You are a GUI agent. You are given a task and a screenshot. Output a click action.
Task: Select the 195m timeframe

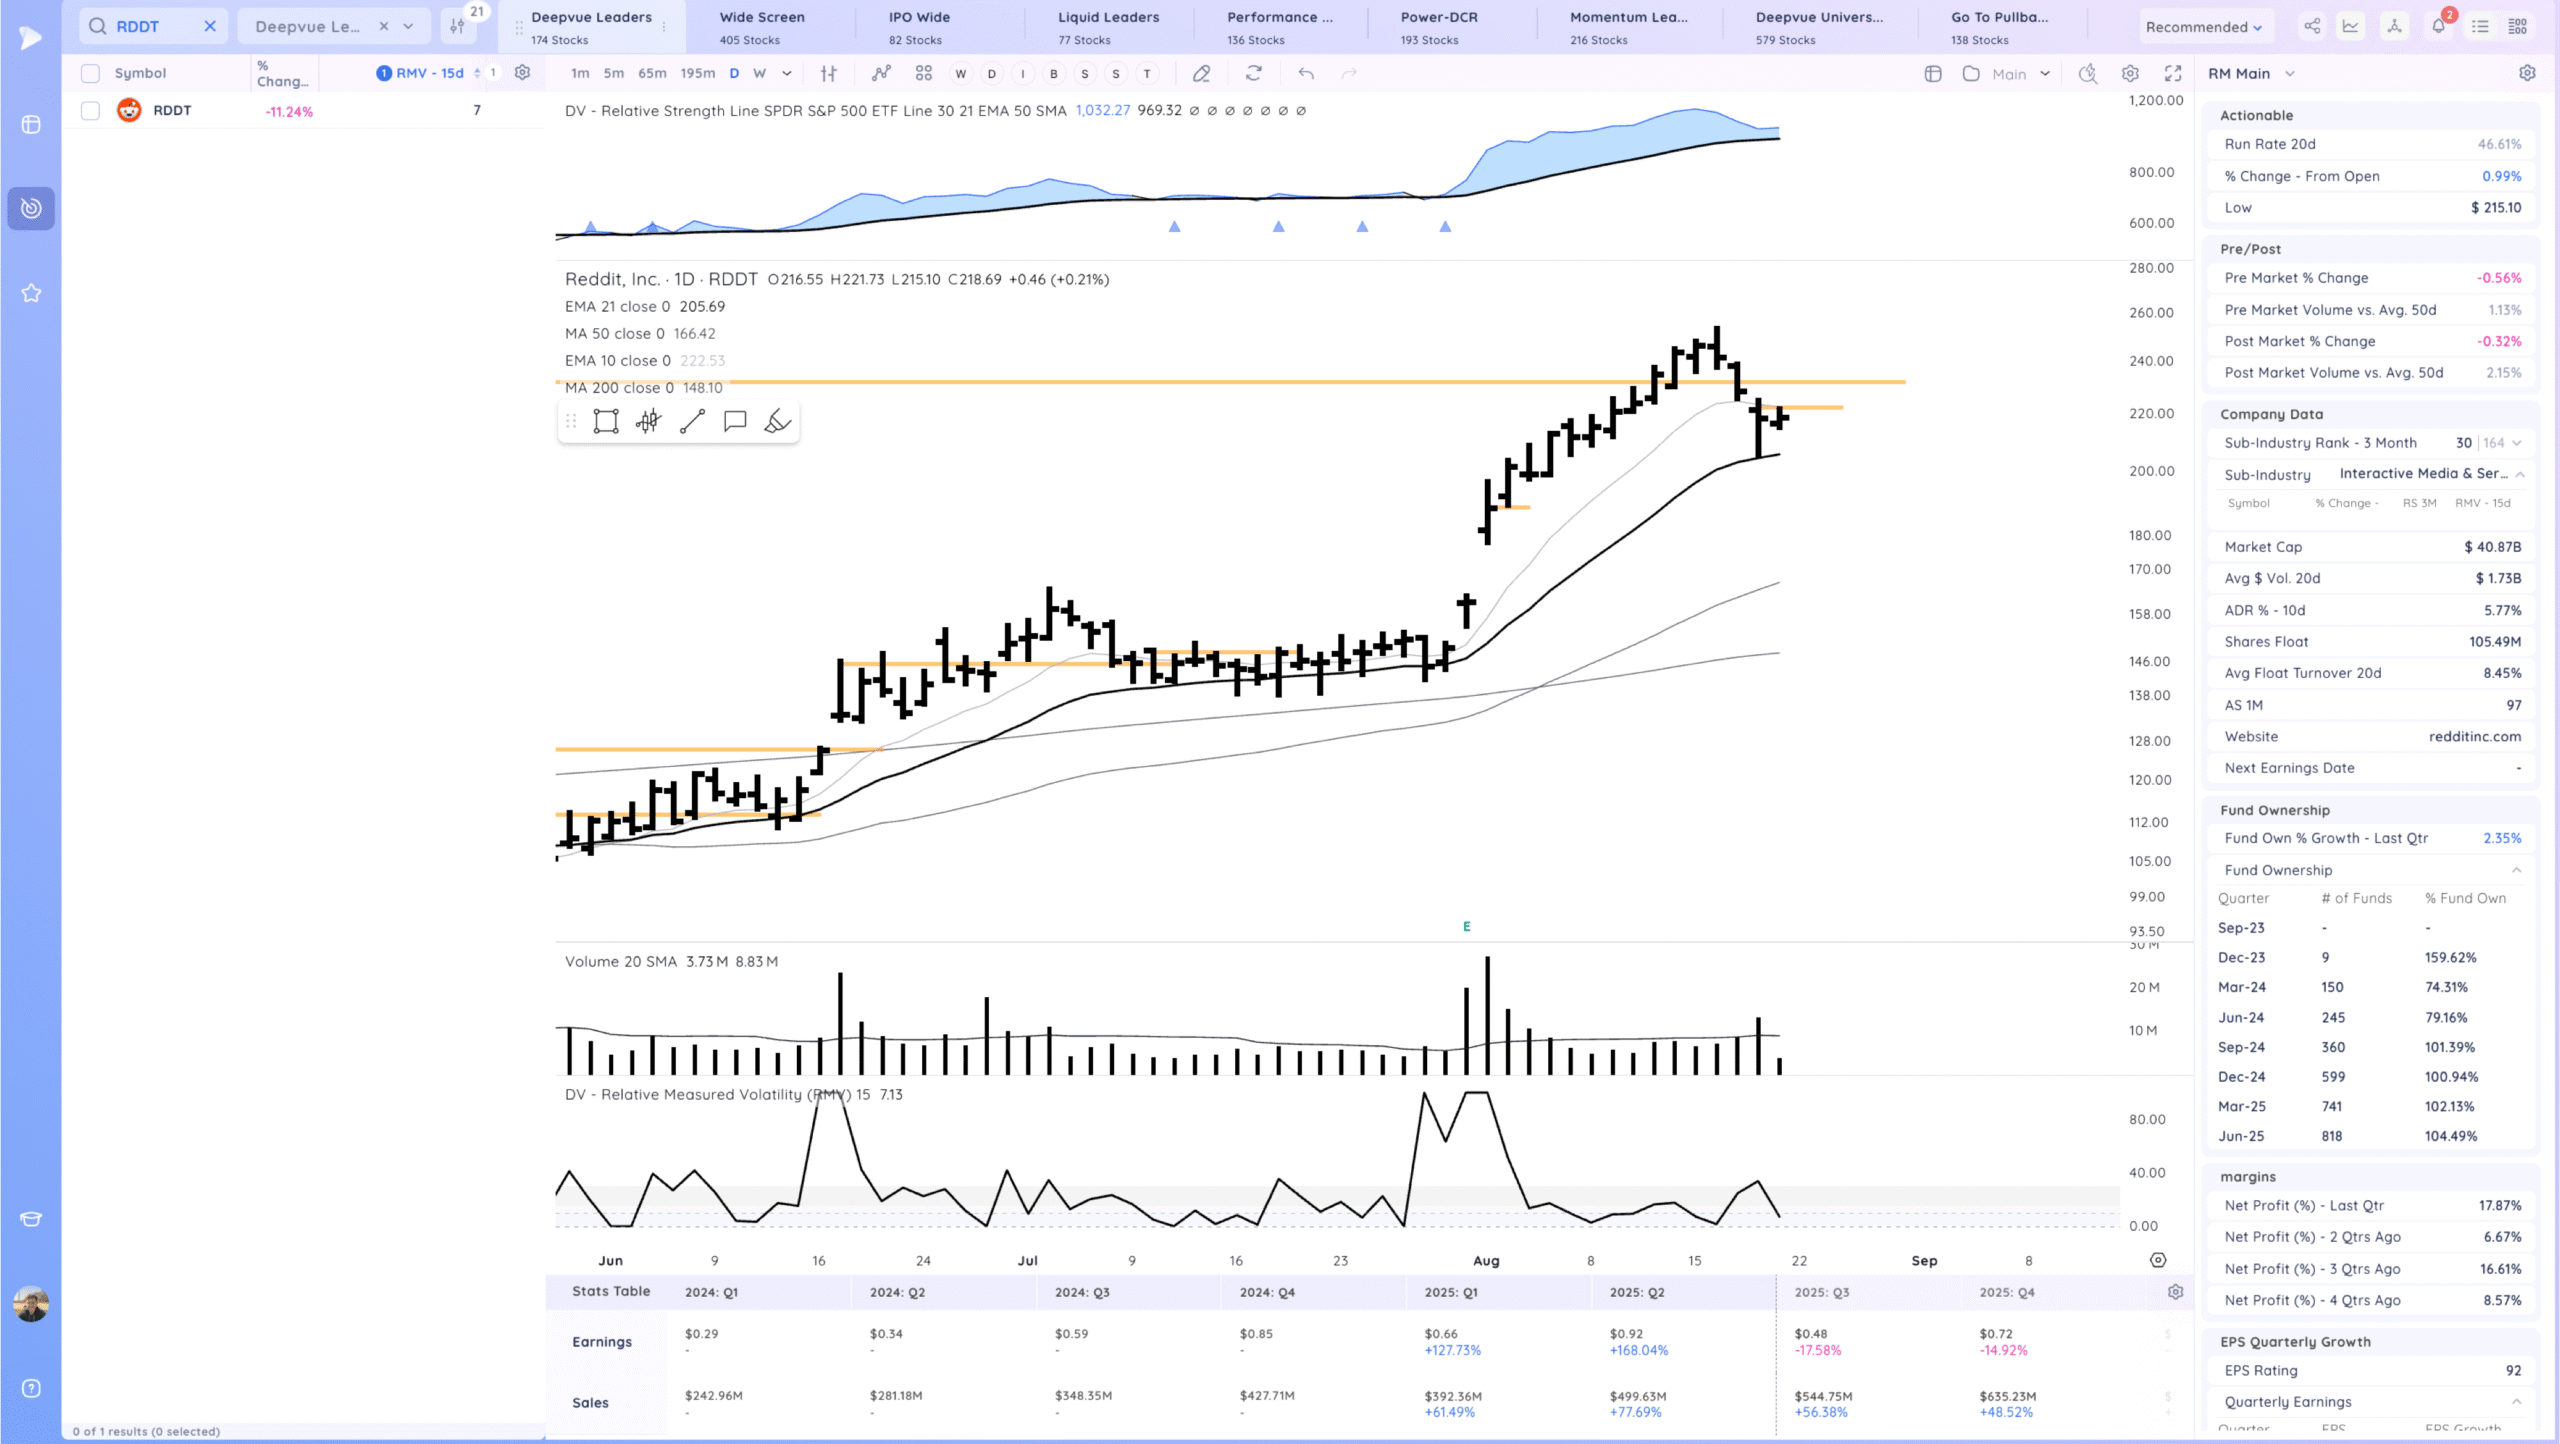click(x=698, y=73)
